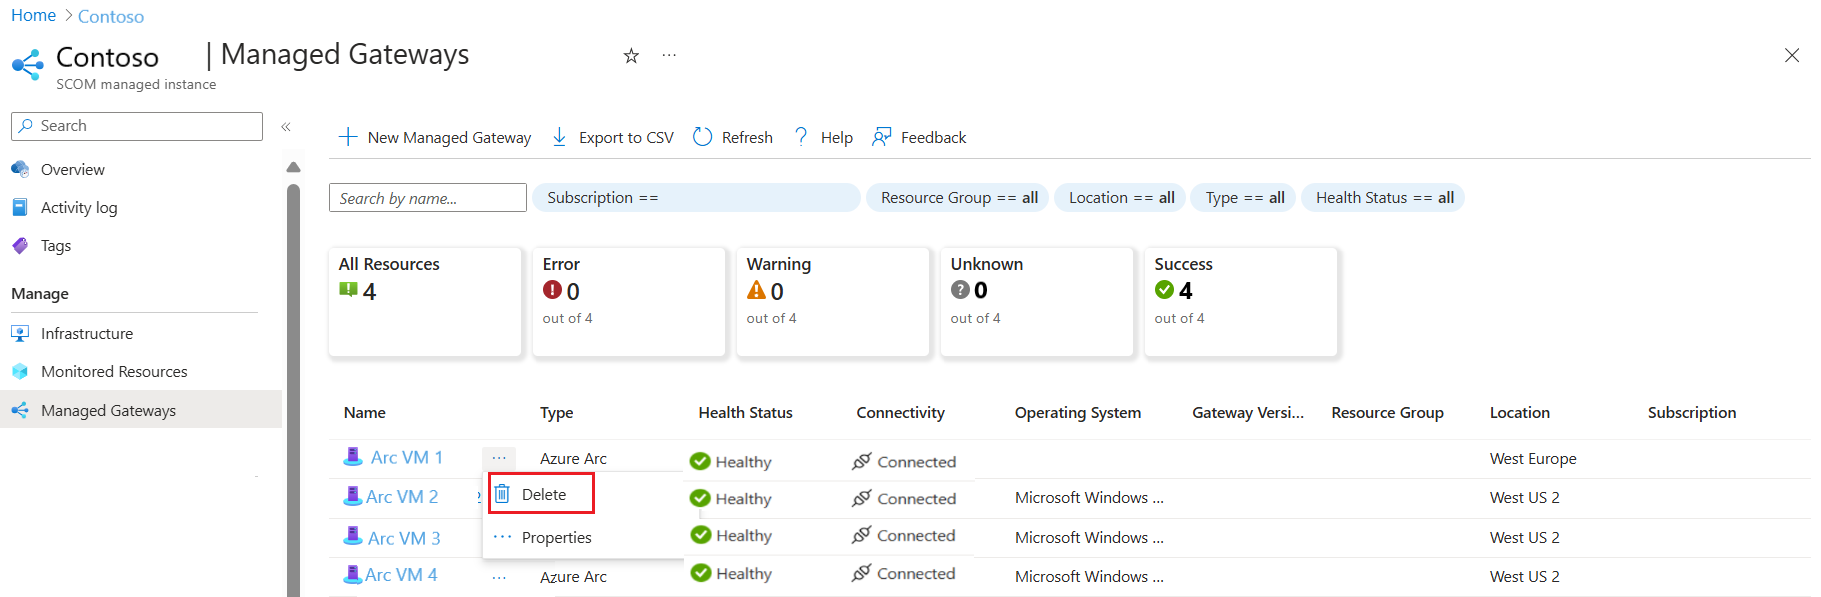This screenshot has width=1821, height=597.
Task: Open Tags in sidebar
Action: 56,246
